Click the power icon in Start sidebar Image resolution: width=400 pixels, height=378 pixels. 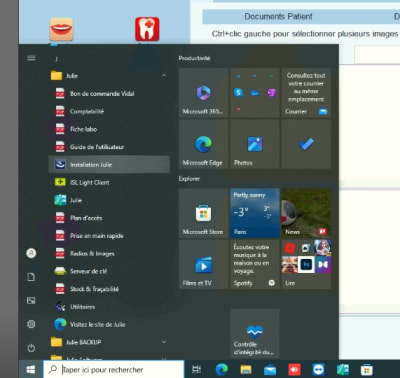[x=31, y=348]
